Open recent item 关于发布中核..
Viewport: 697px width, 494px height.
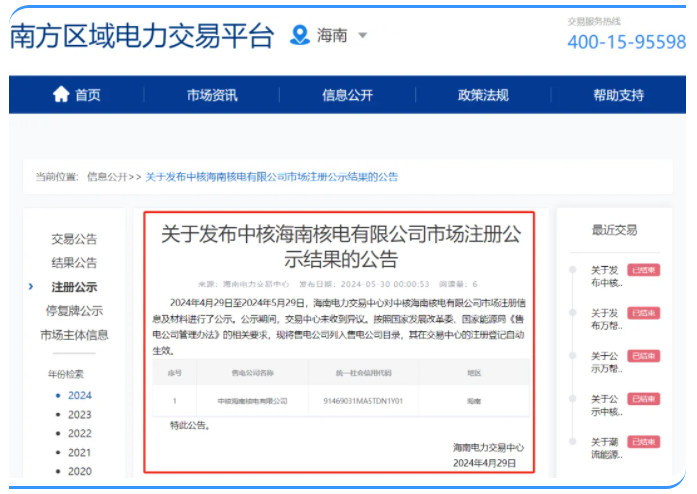click(x=606, y=277)
